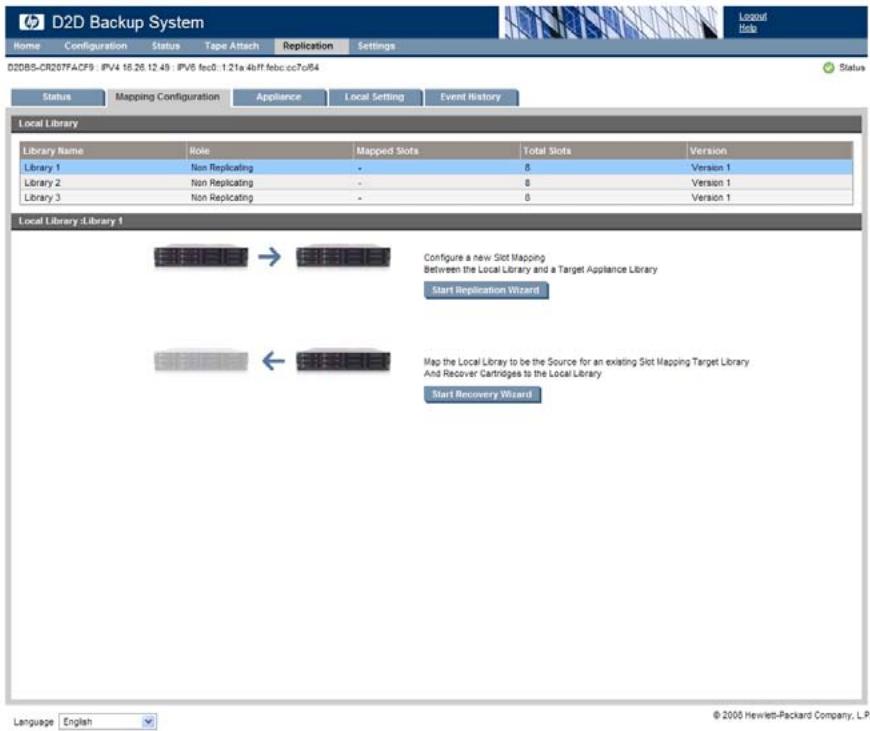Click the Status label at top right
The width and height of the screenshot is (870, 731).
[x=852, y=68]
